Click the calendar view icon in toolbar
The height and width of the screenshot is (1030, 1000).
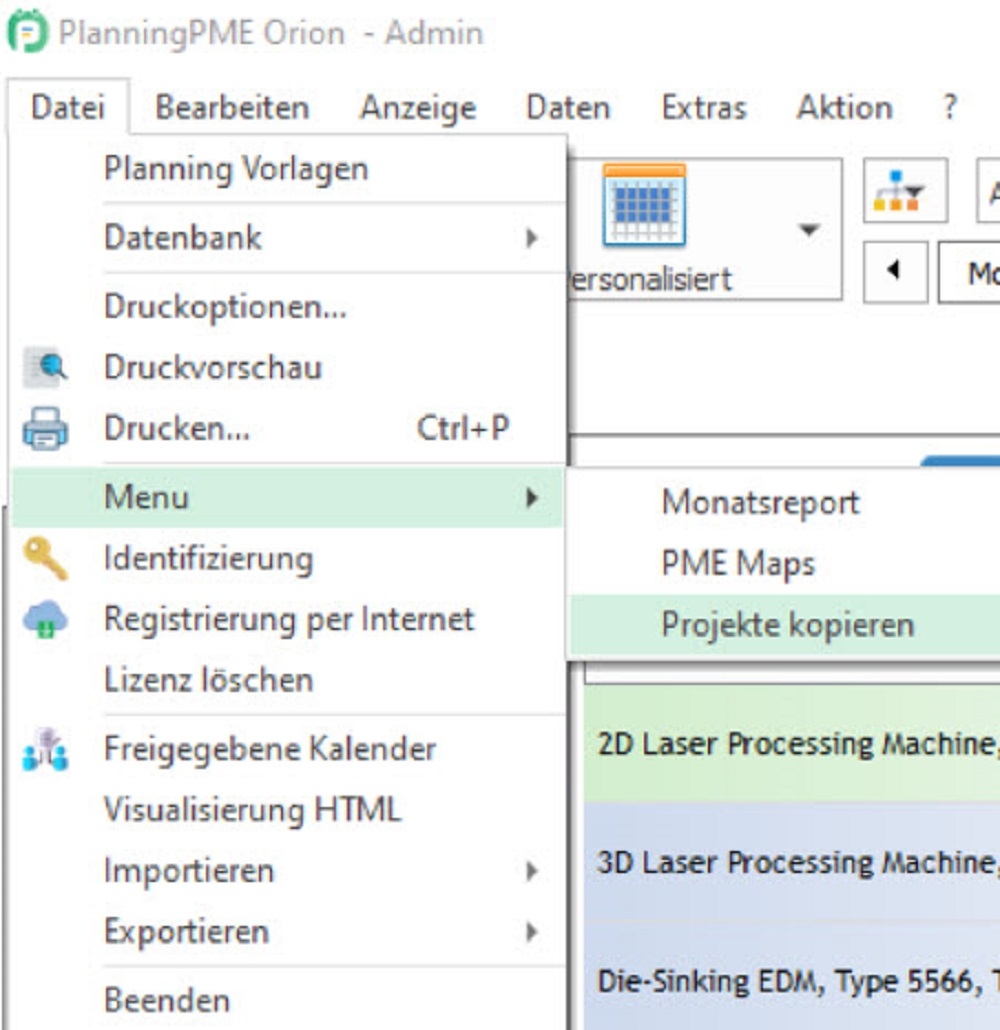[x=644, y=205]
